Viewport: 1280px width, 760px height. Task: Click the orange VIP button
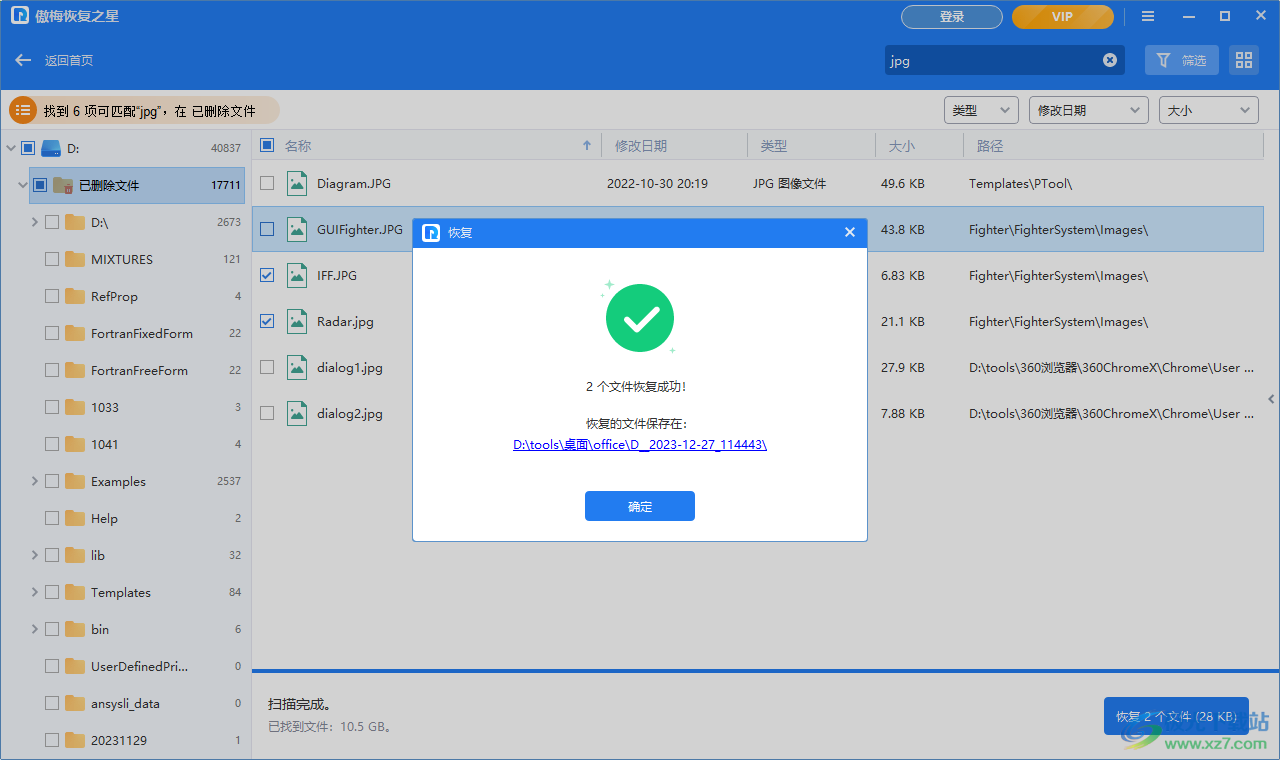click(1062, 17)
